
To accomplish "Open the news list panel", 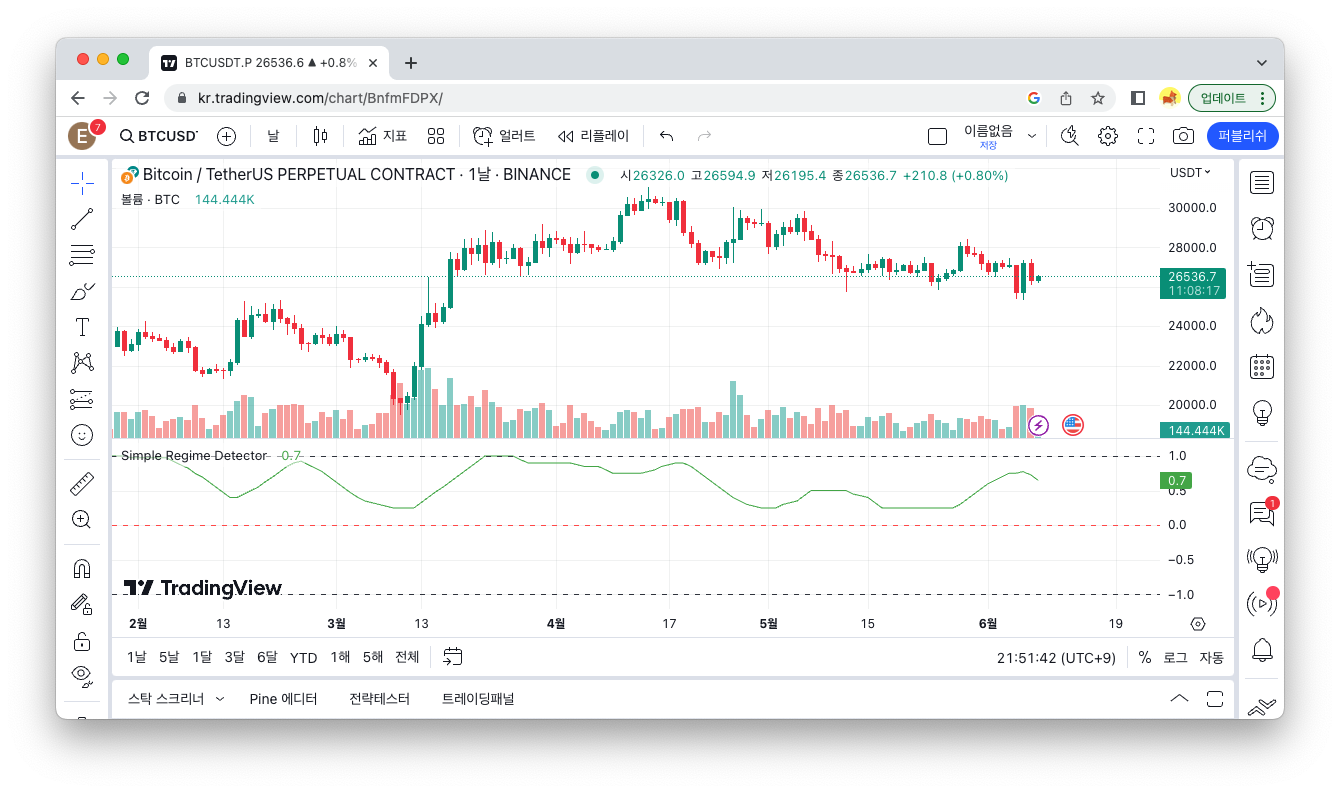I will (1262, 273).
